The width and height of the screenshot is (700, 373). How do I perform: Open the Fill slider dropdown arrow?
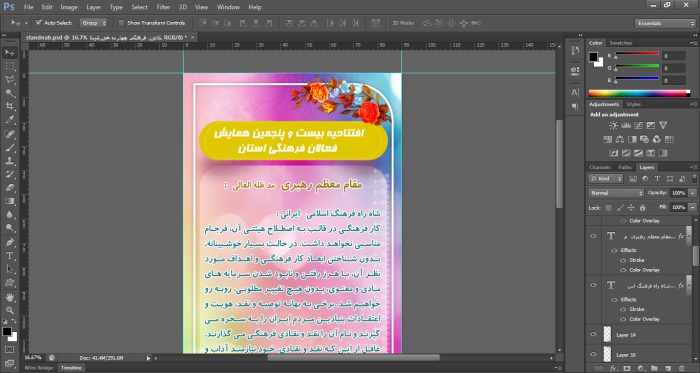coord(692,207)
